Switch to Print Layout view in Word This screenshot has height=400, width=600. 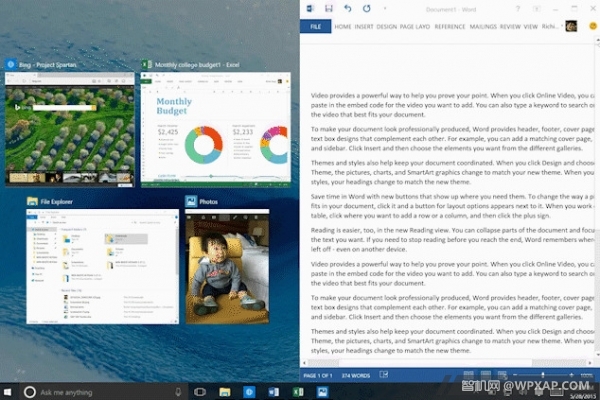point(486,375)
